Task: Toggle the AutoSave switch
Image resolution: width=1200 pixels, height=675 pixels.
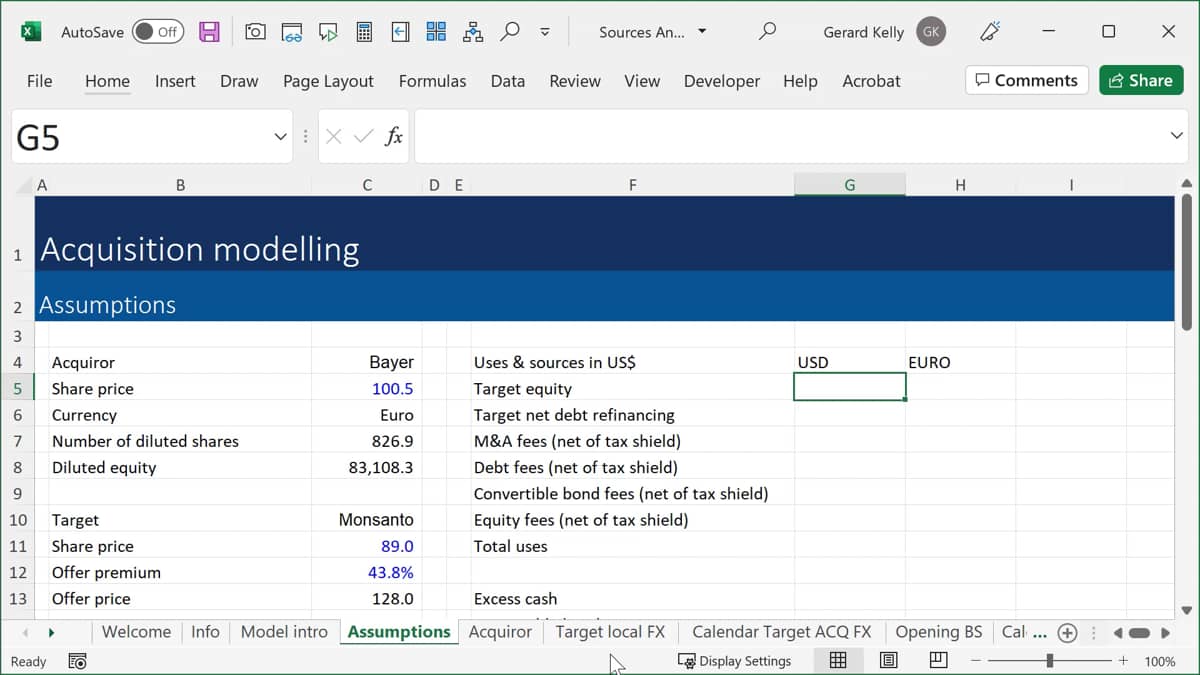Action: 158,32
